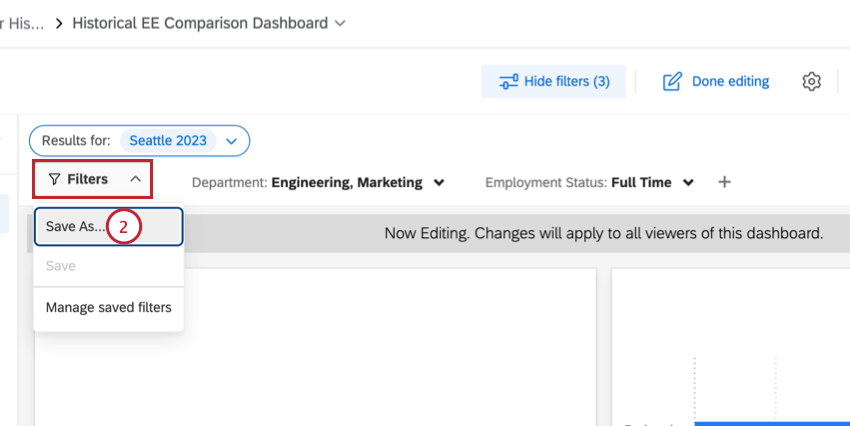
Task: Click the Done editing pencil icon
Action: pos(672,81)
